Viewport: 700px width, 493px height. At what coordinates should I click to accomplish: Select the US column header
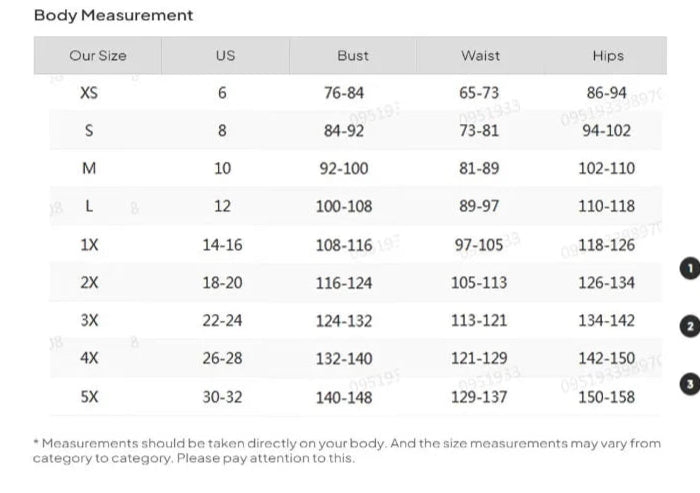[x=225, y=56]
